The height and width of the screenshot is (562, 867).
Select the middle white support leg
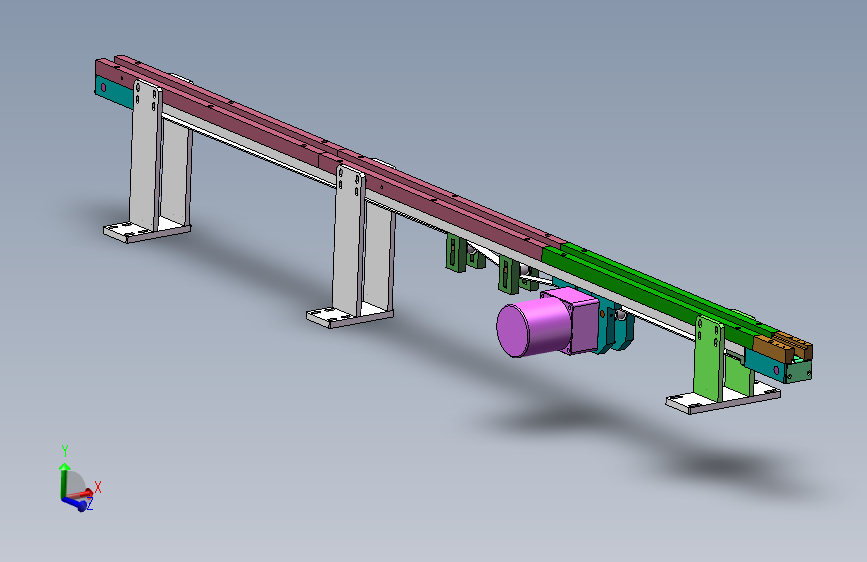pyautogui.click(x=348, y=241)
